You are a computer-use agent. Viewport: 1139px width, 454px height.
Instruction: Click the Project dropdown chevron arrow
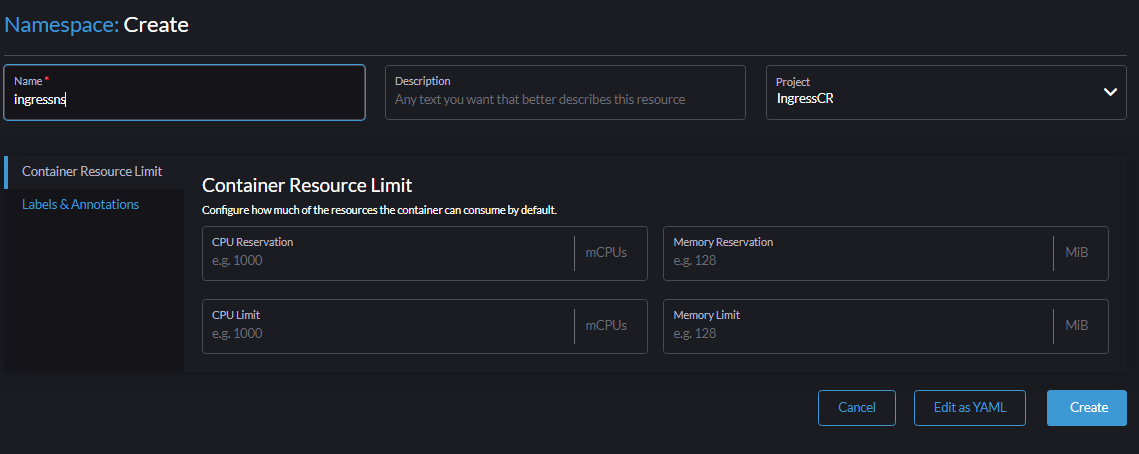coord(1110,92)
